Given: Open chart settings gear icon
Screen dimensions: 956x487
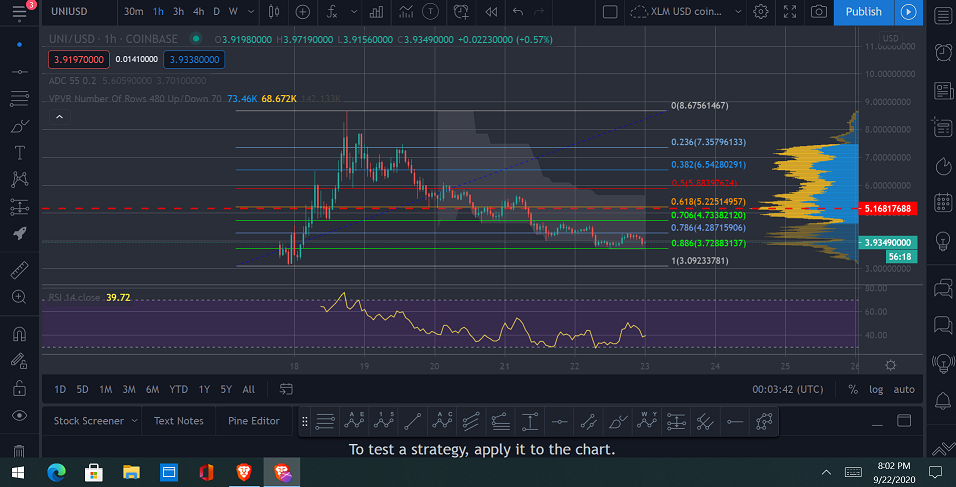Looking at the screenshot, I should tap(760, 12).
